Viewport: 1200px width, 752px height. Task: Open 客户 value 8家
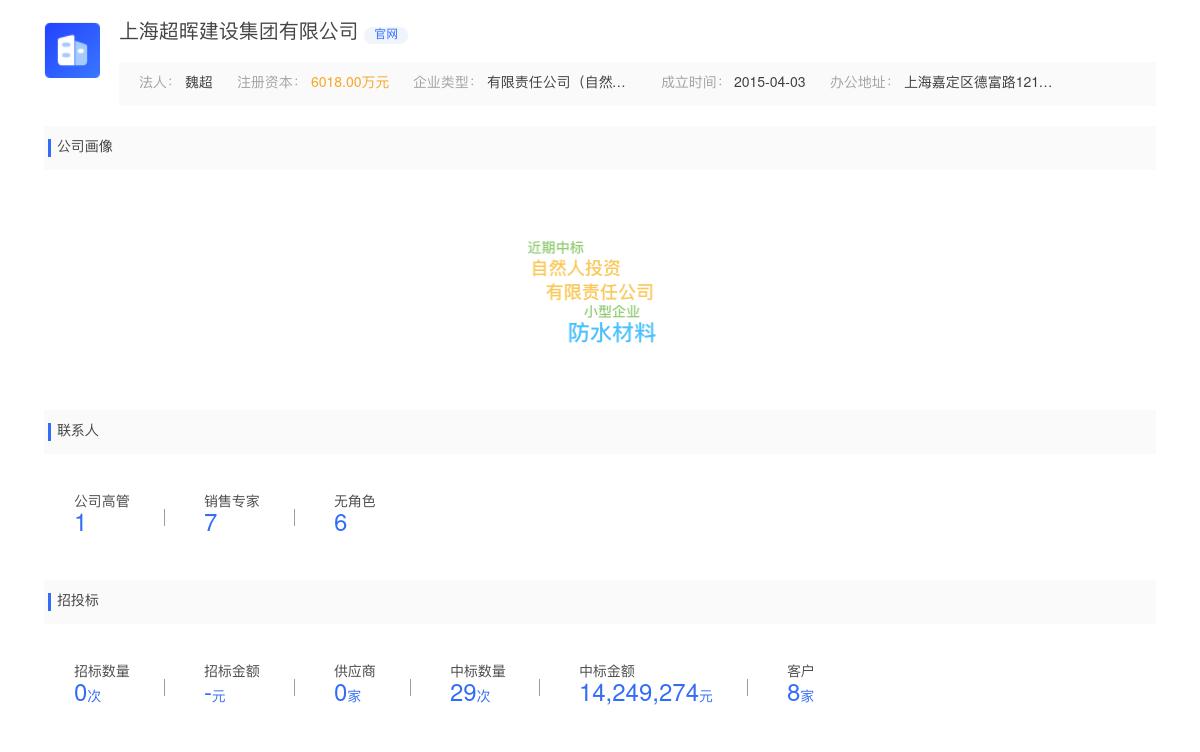pos(800,693)
